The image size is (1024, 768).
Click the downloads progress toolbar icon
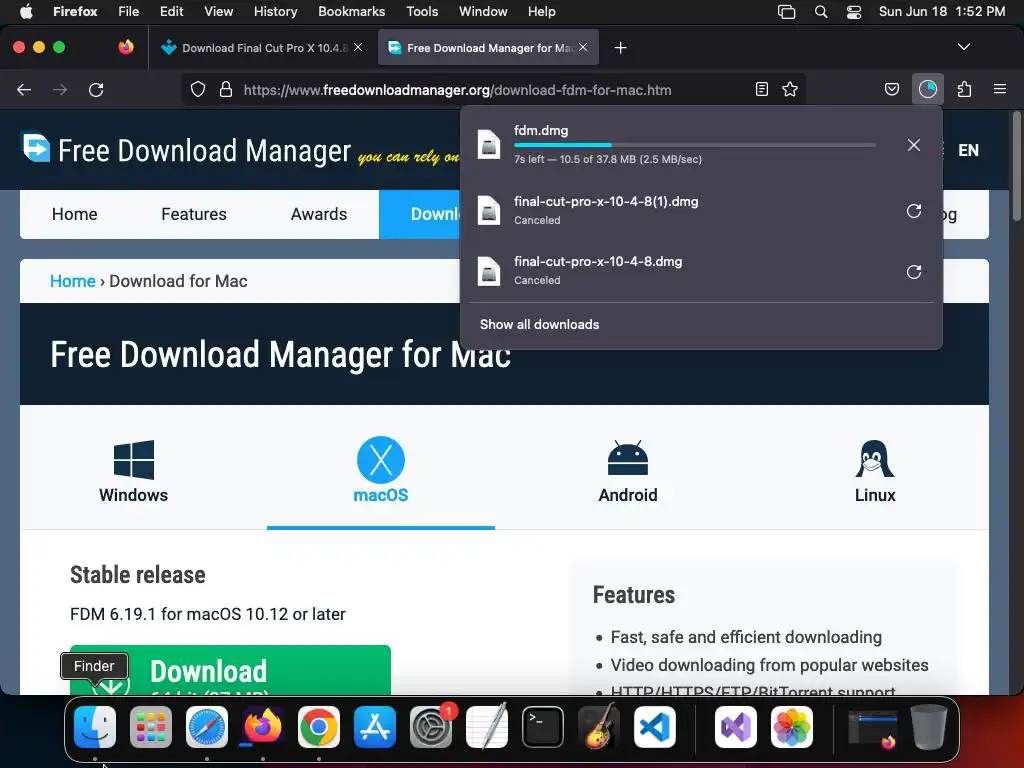[927, 89]
